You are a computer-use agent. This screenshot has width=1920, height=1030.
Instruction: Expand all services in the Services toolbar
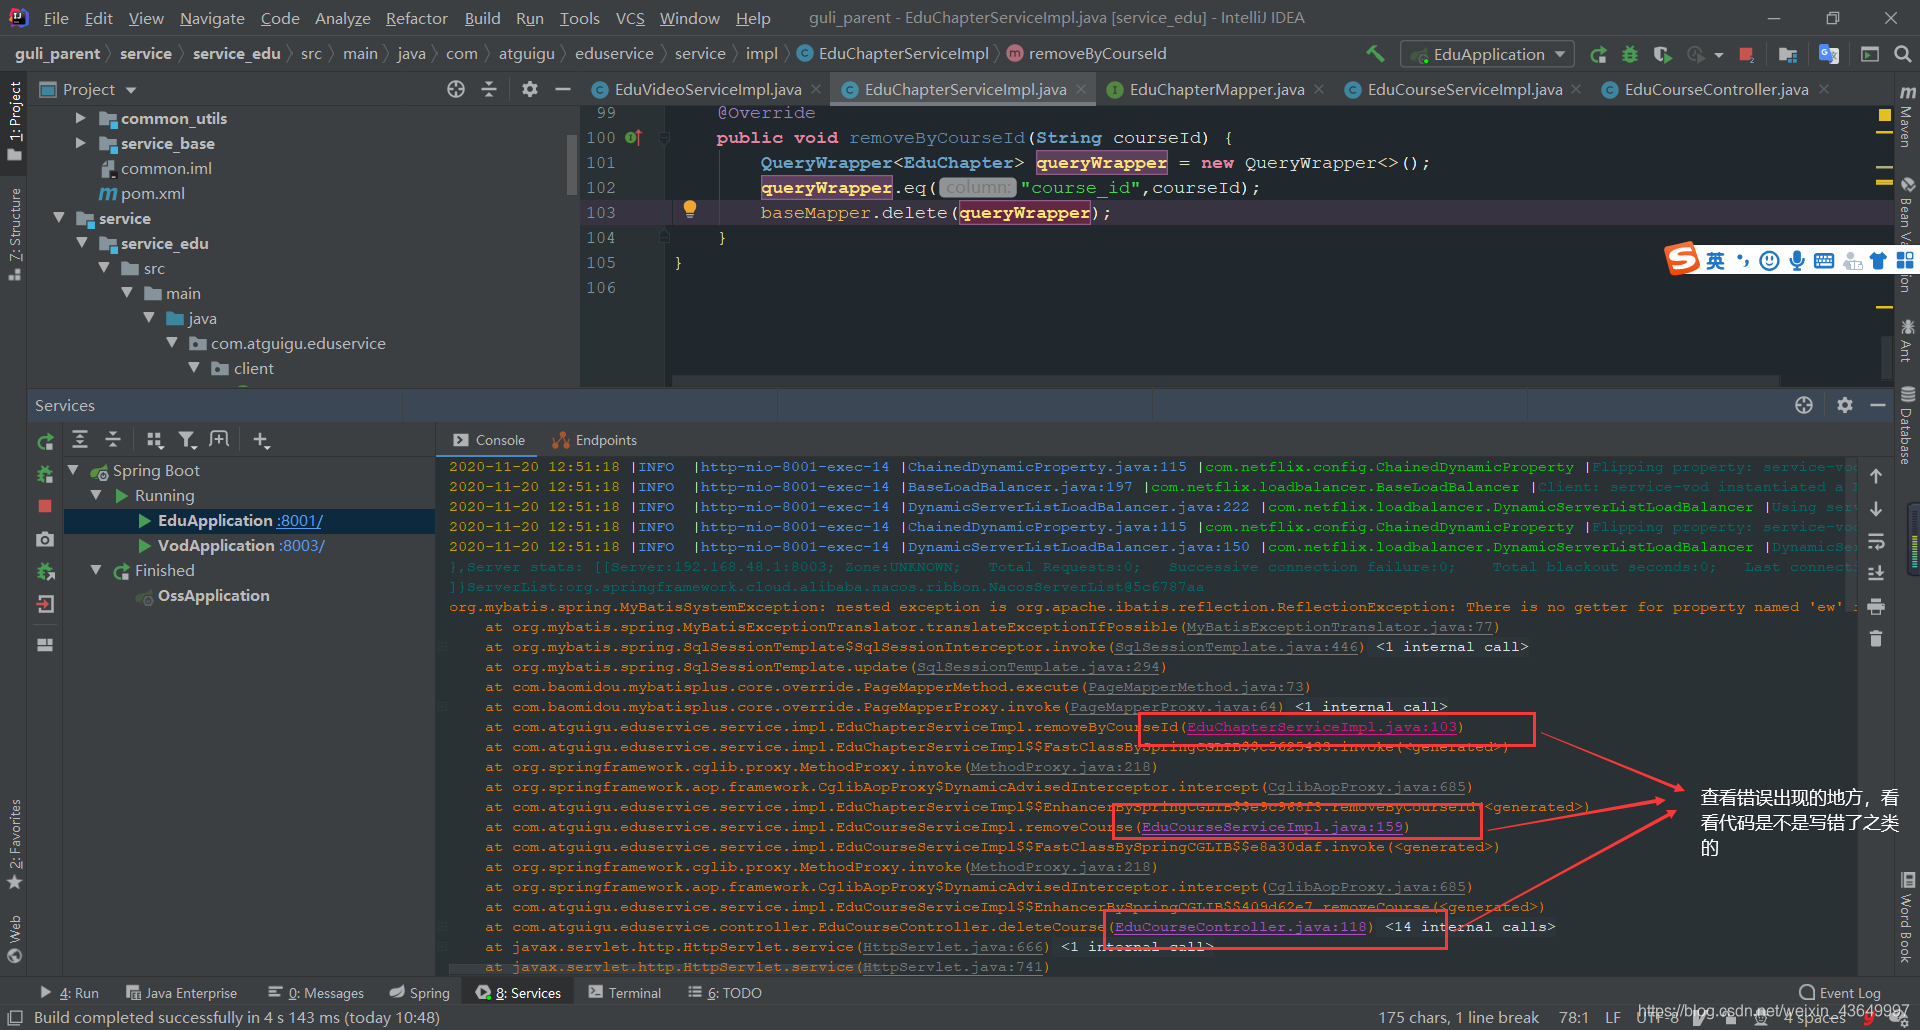80,439
